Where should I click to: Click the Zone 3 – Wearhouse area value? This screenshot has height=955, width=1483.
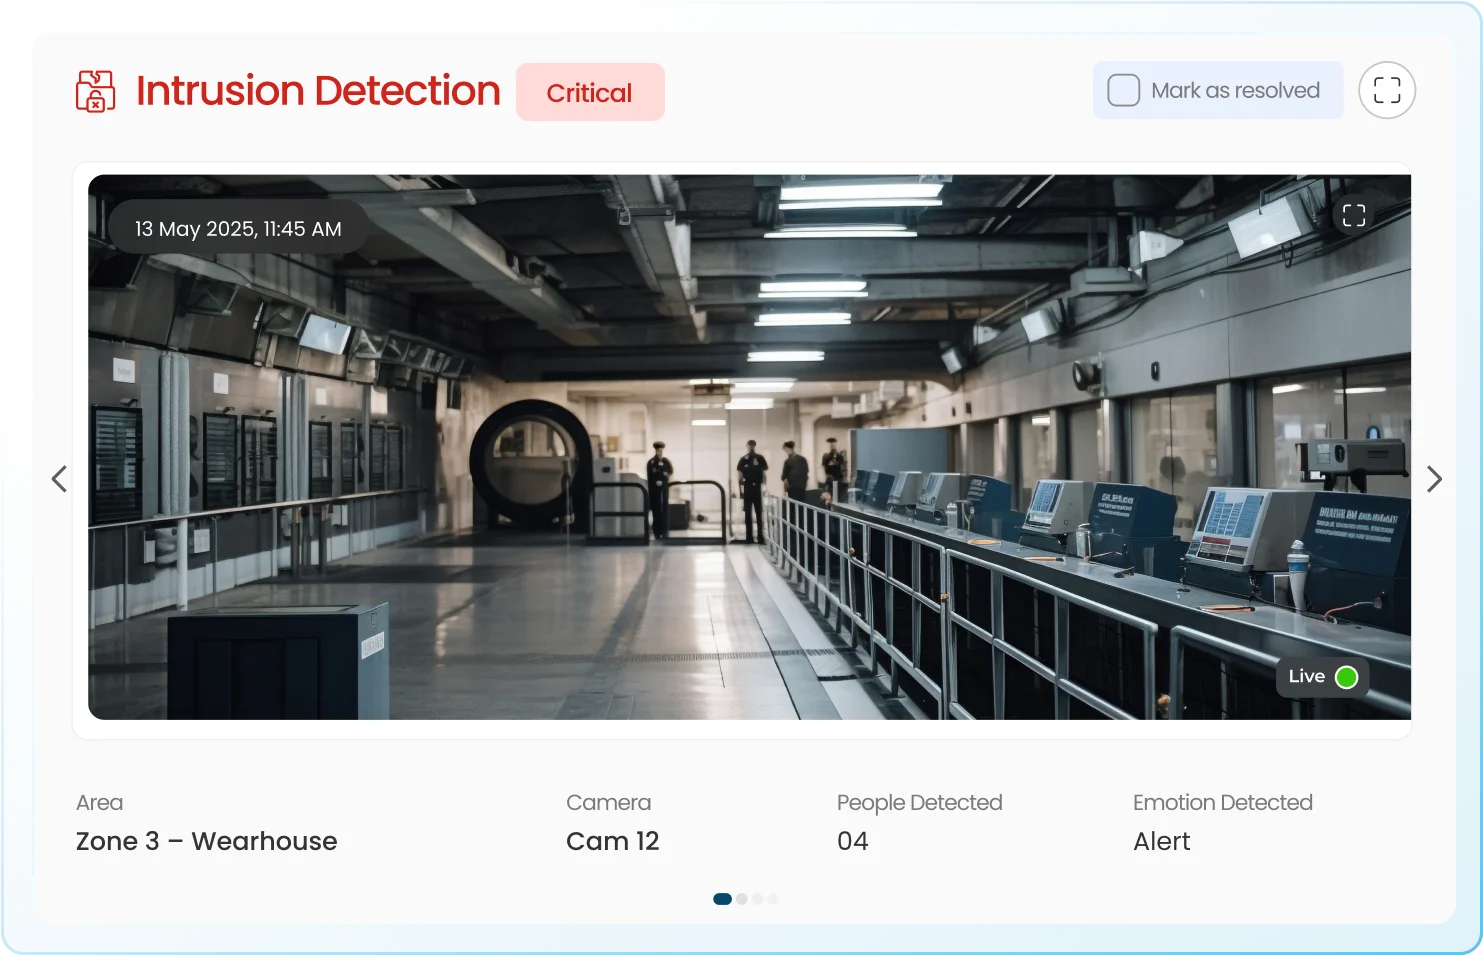pos(206,841)
